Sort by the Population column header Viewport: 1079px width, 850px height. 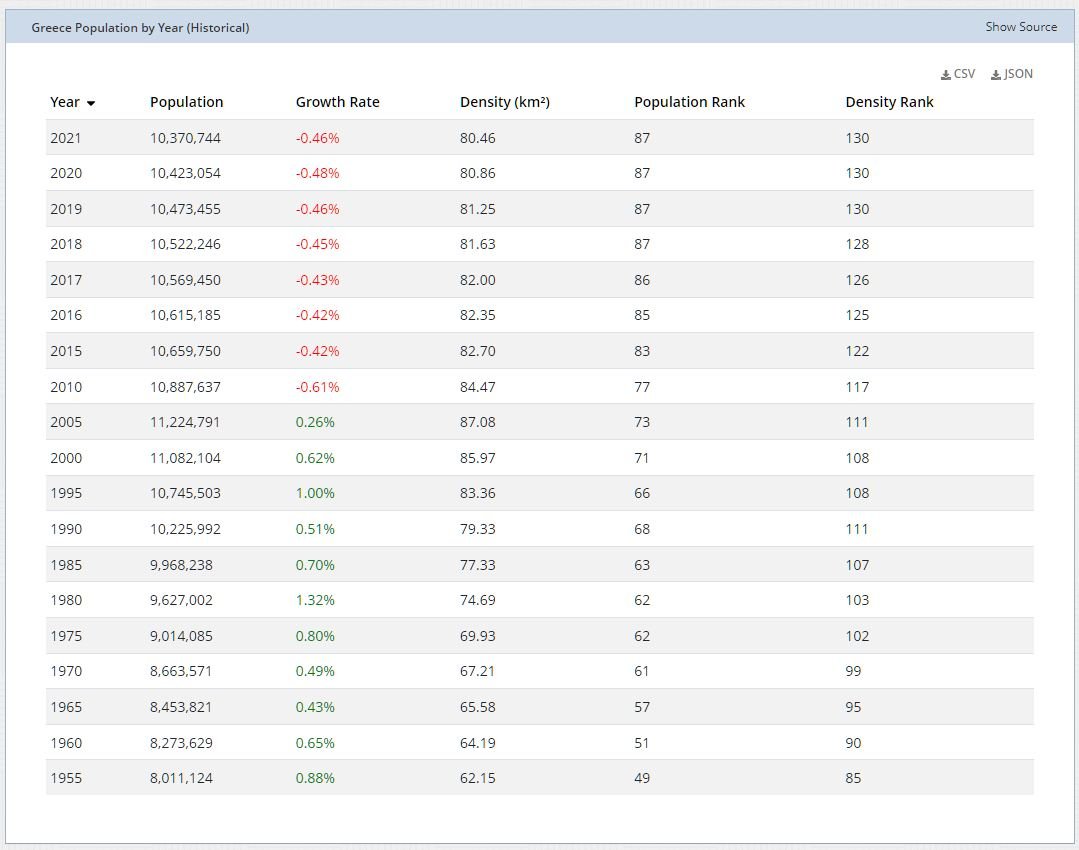coord(186,102)
